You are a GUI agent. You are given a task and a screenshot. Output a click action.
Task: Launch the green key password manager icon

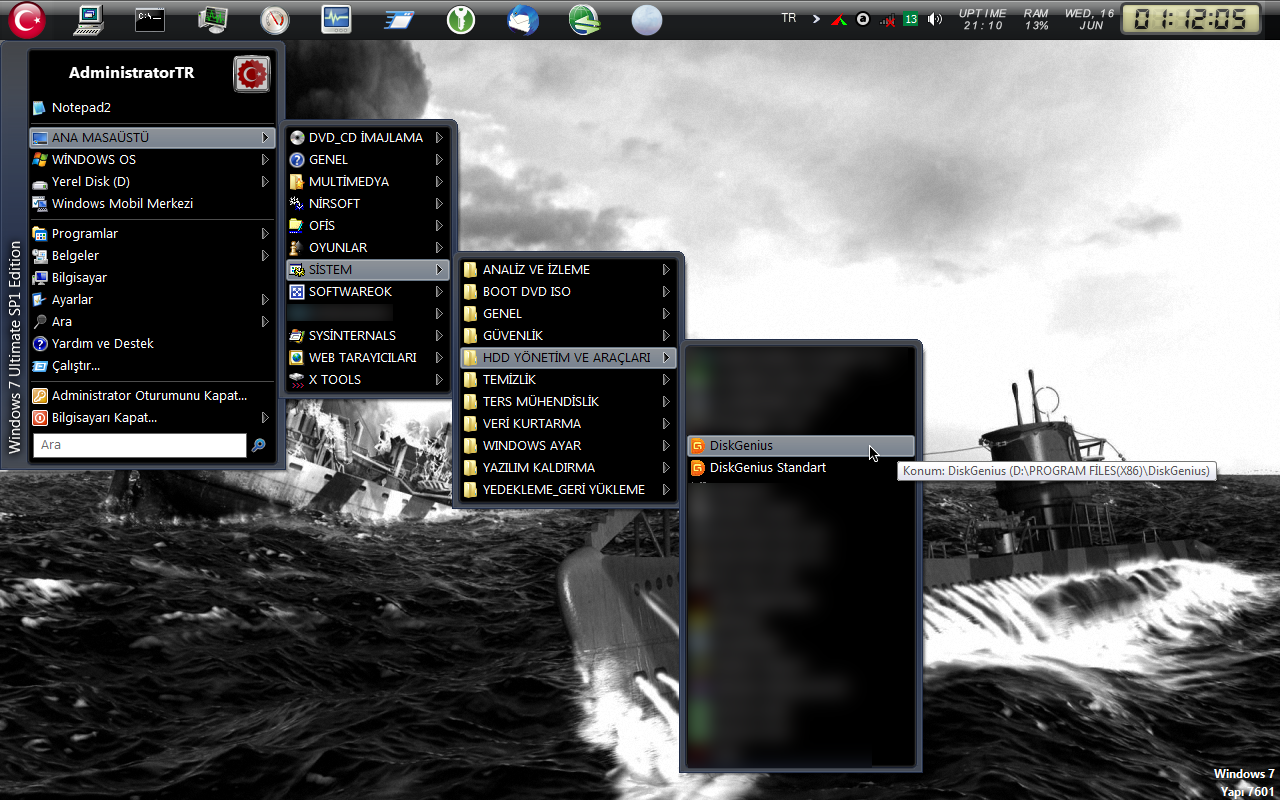coord(461,19)
